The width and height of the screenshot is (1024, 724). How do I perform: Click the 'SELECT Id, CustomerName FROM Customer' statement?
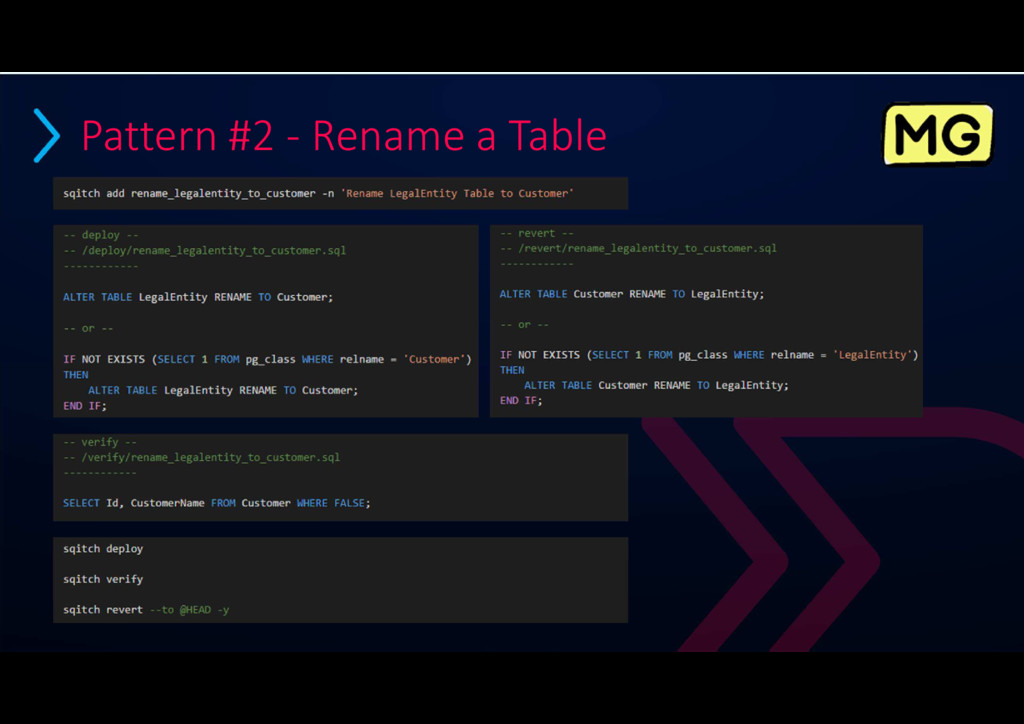tap(216, 503)
